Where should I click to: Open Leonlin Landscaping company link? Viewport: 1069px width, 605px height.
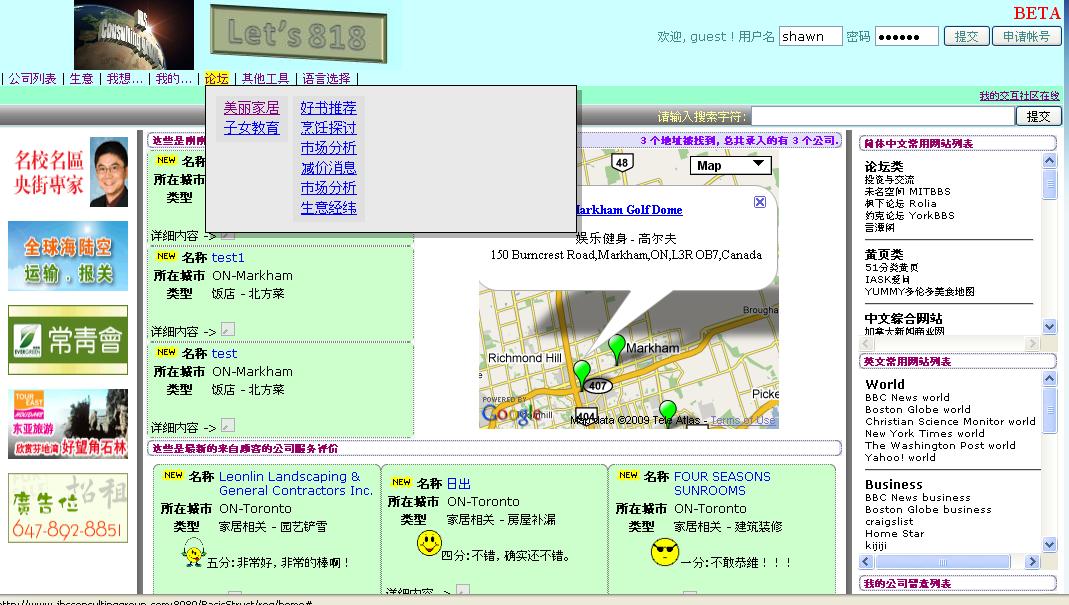[x=295, y=484]
